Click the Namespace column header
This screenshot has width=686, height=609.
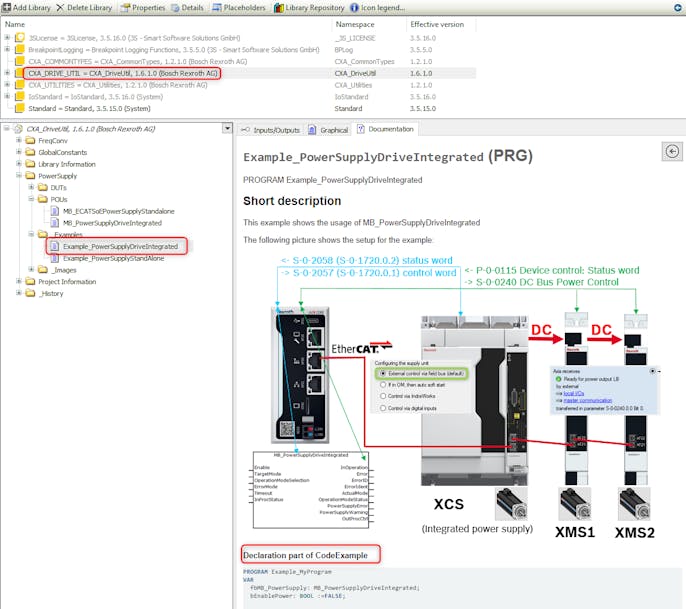point(355,24)
